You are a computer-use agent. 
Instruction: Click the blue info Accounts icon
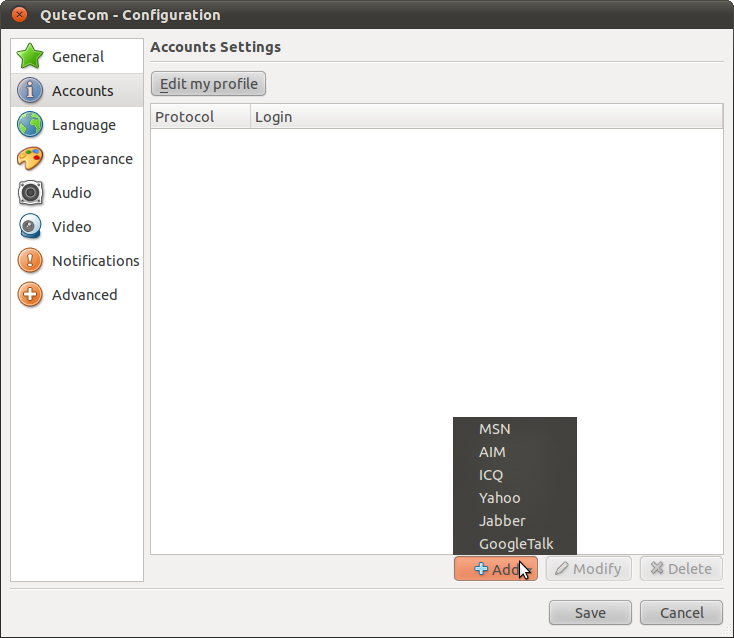[x=31, y=91]
